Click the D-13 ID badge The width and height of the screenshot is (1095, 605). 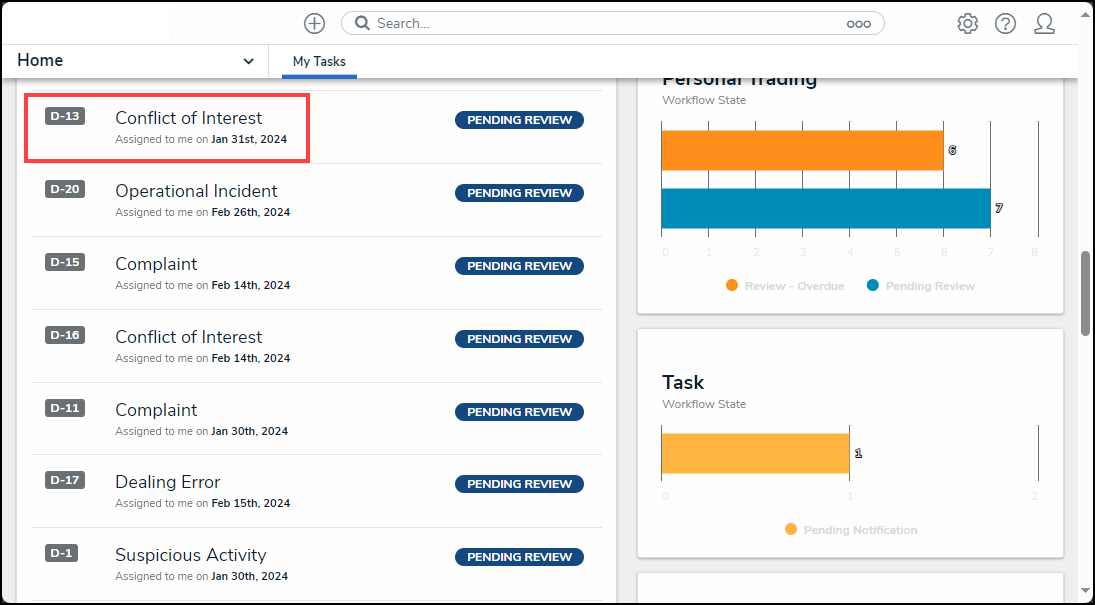tap(65, 116)
